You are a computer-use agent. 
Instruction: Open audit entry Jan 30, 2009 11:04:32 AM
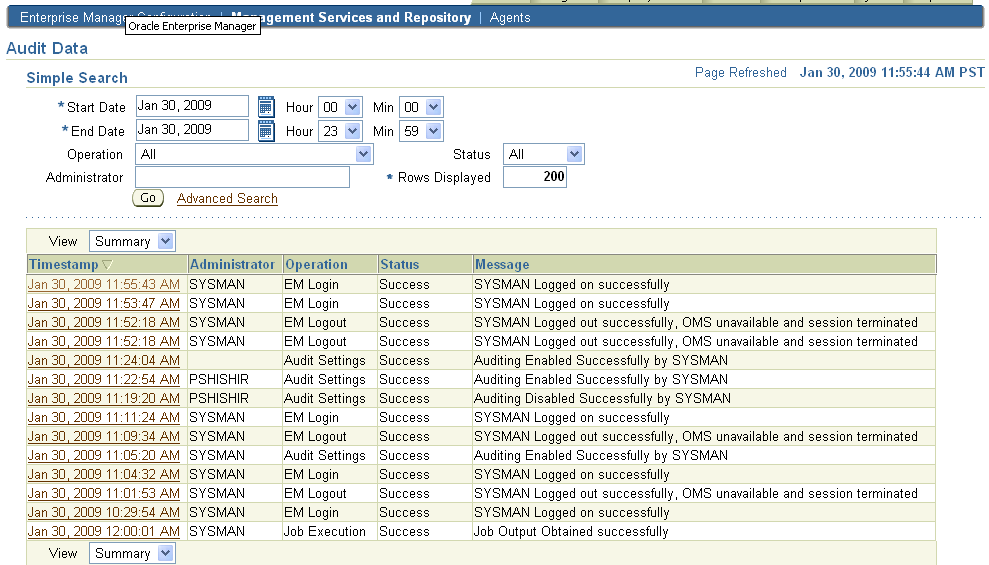(103, 474)
